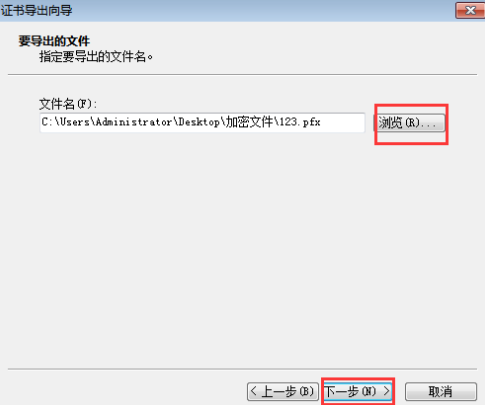The width and height of the screenshot is (485, 405).
Task: Click 加密文件 folder name in path
Action: coord(249,122)
